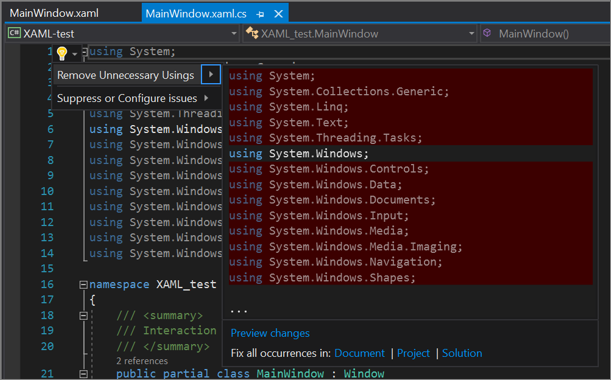Collapse the summary comment on line 18
This screenshot has width=611, height=380.
[83, 316]
